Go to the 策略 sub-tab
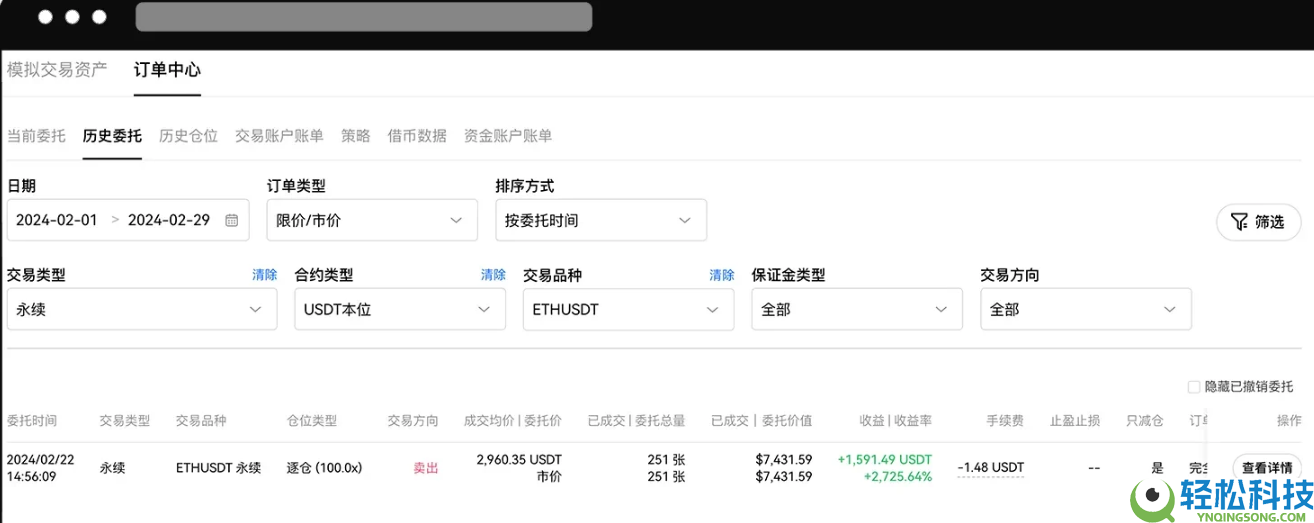The width and height of the screenshot is (1314, 523). tap(355, 136)
